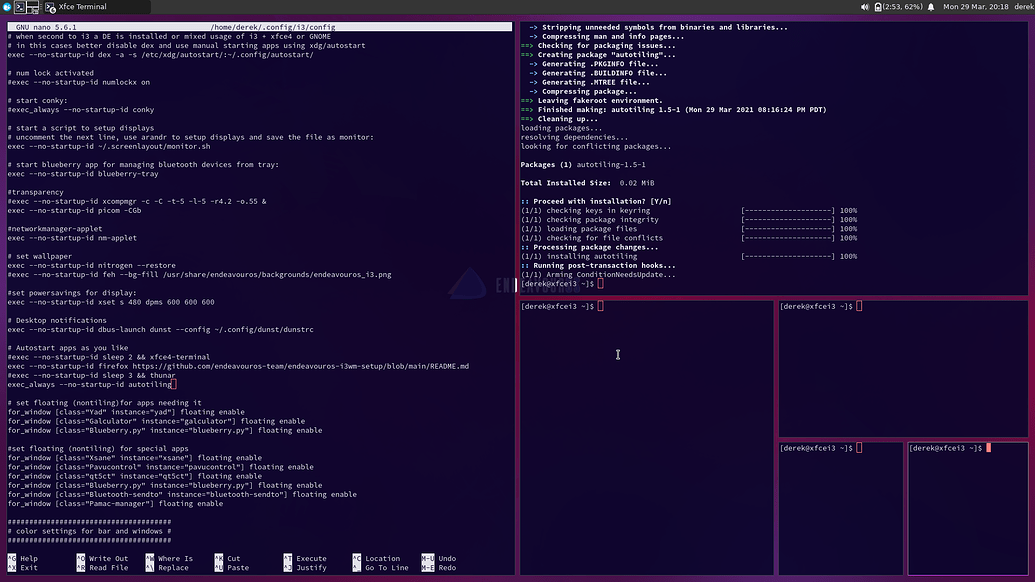Click Write Out to save the i3 config
The height and width of the screenshot is (582, 1035).
click(106, 558)
